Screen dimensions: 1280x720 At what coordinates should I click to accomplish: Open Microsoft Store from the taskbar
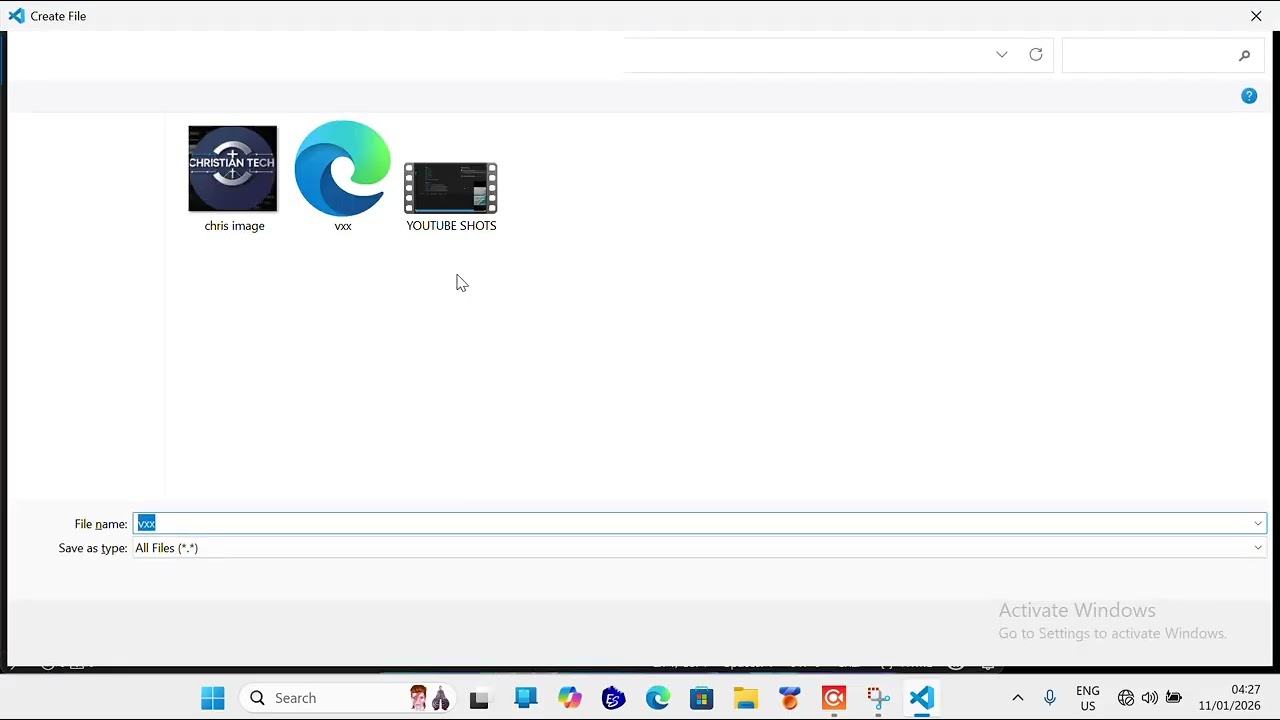(702, 698)
